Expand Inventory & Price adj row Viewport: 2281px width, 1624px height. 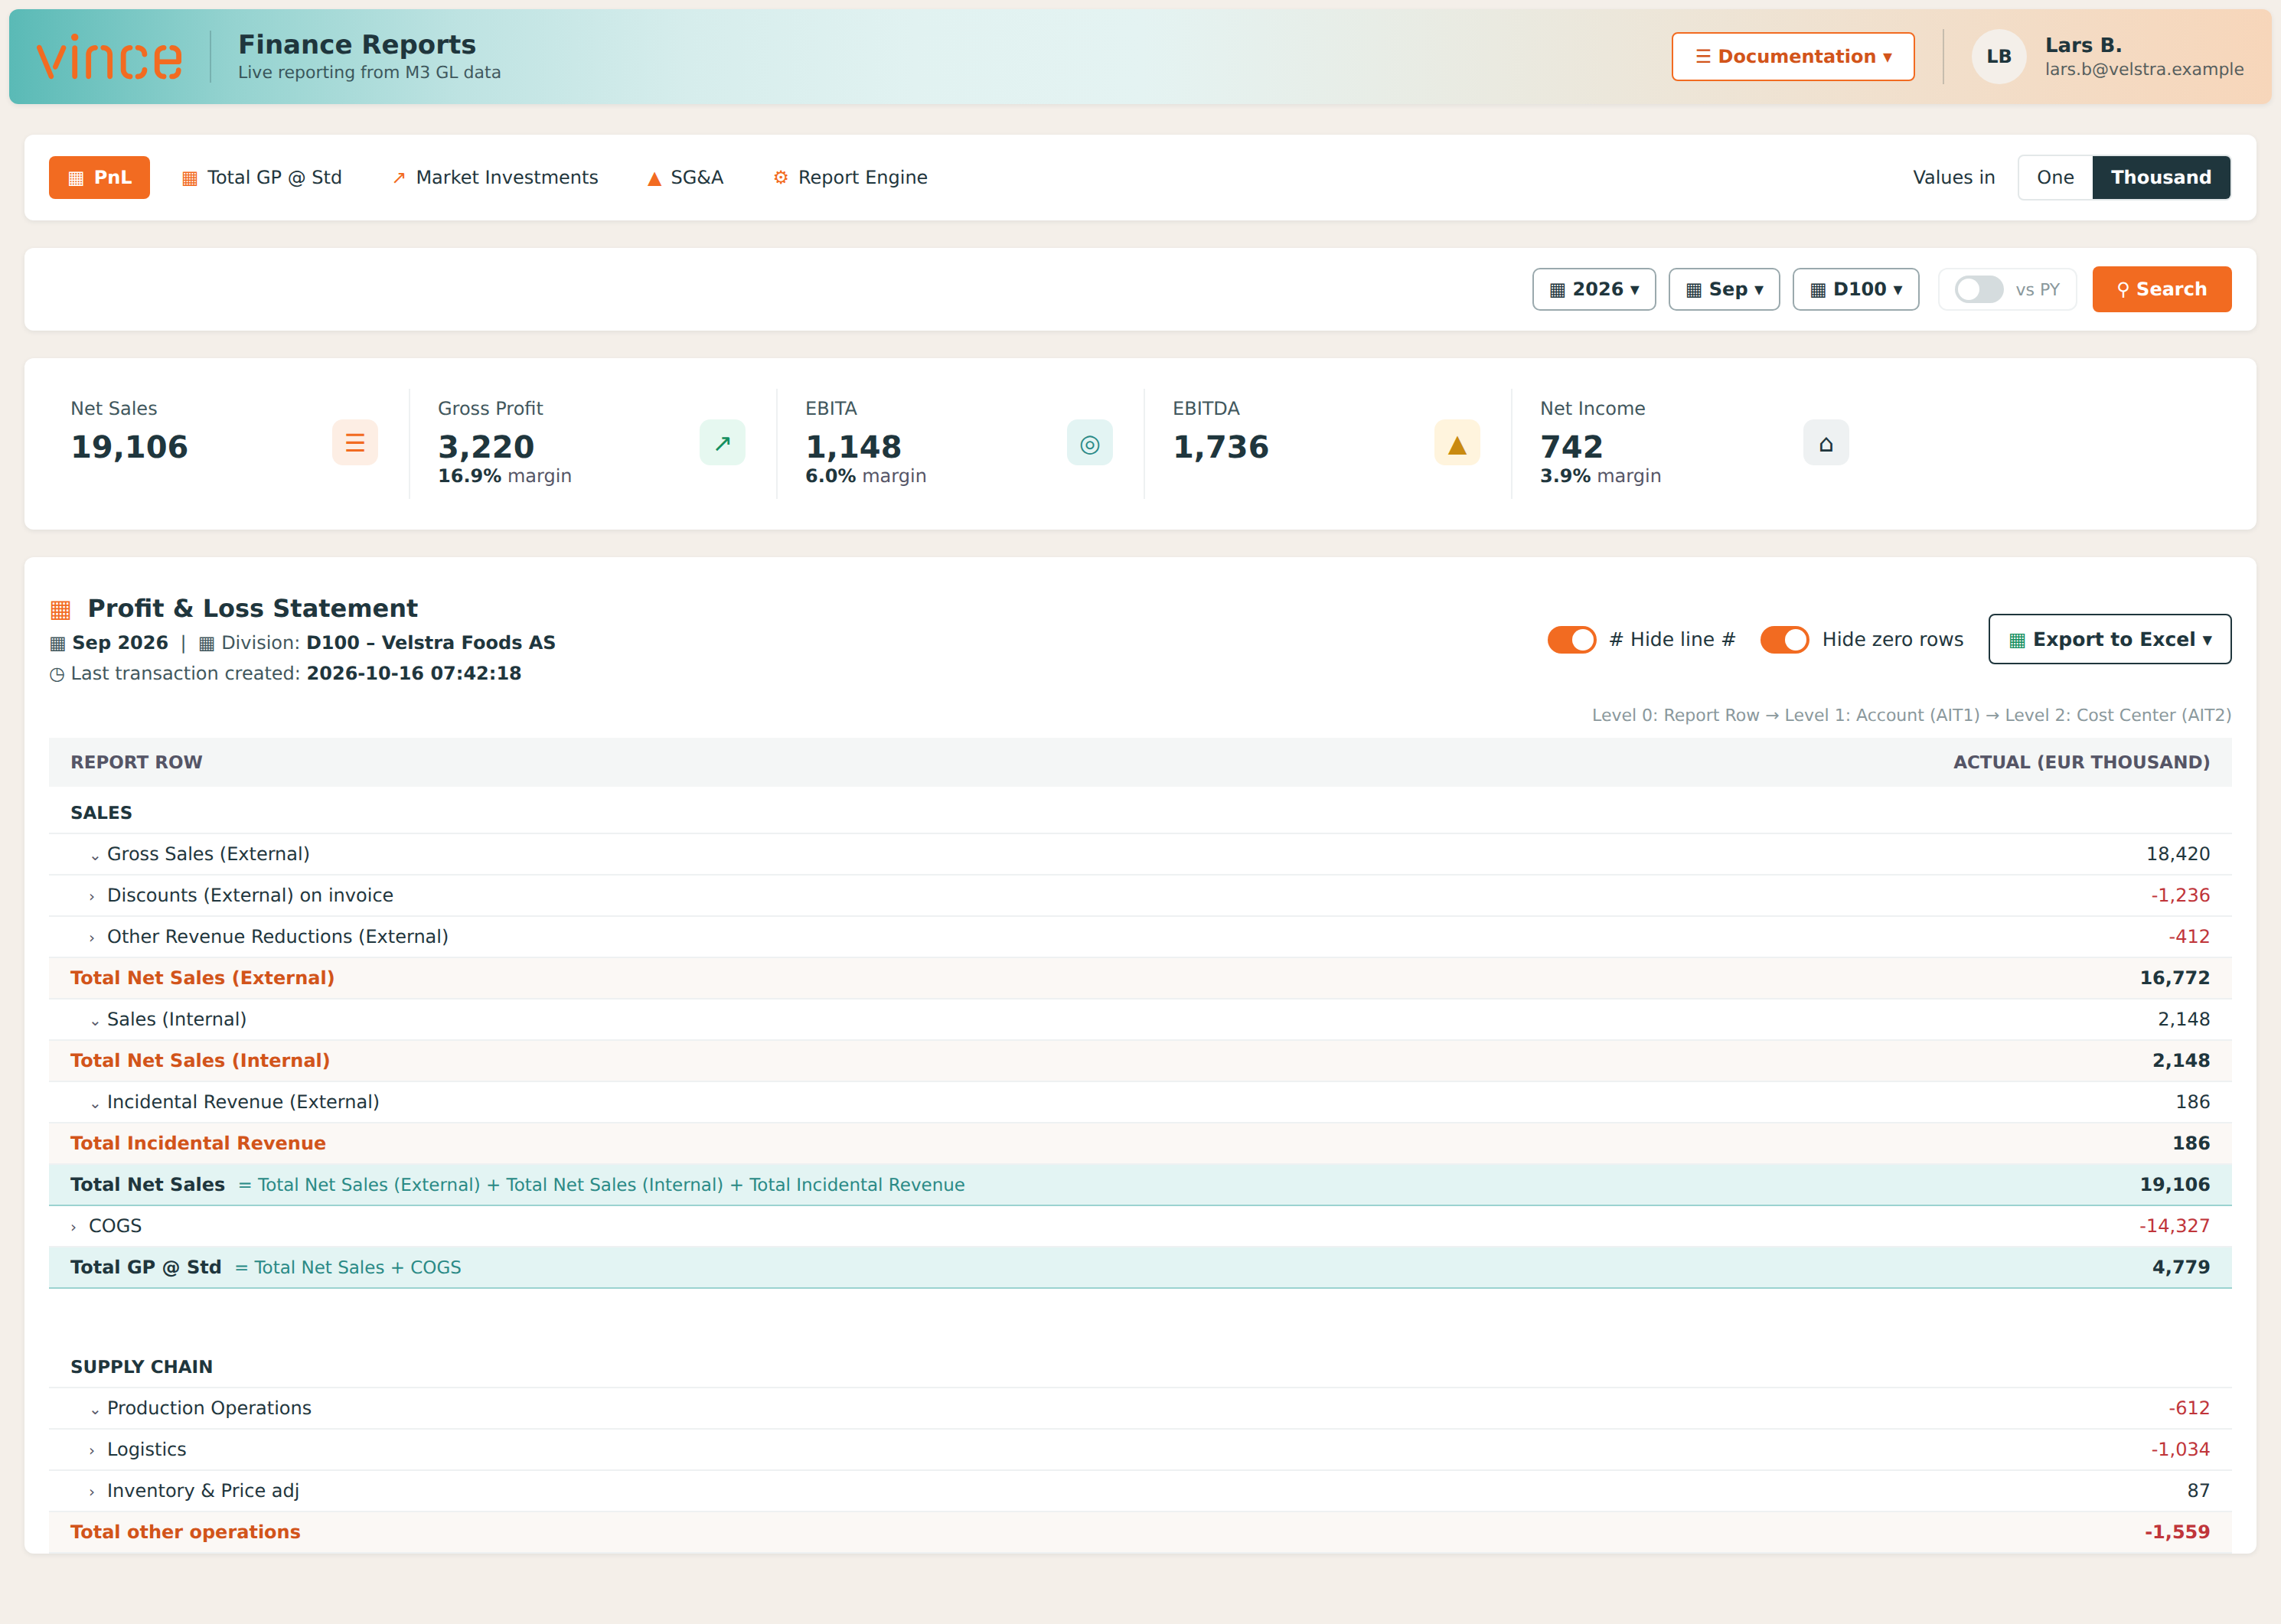(x=92, y=1492)
